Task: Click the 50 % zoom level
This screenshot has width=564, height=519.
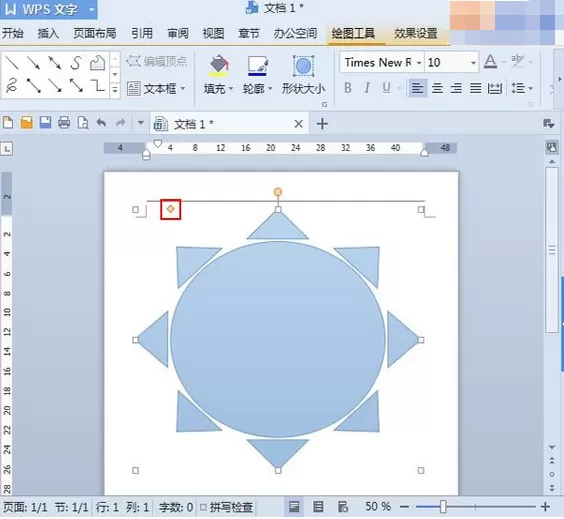Action: click(378, 506)
